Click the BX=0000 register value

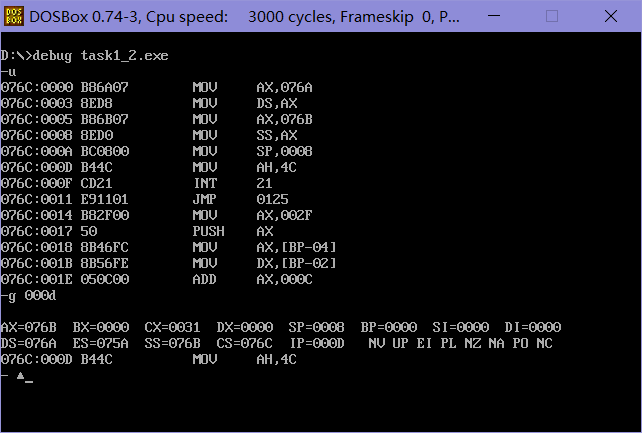(x=101, y=327)
